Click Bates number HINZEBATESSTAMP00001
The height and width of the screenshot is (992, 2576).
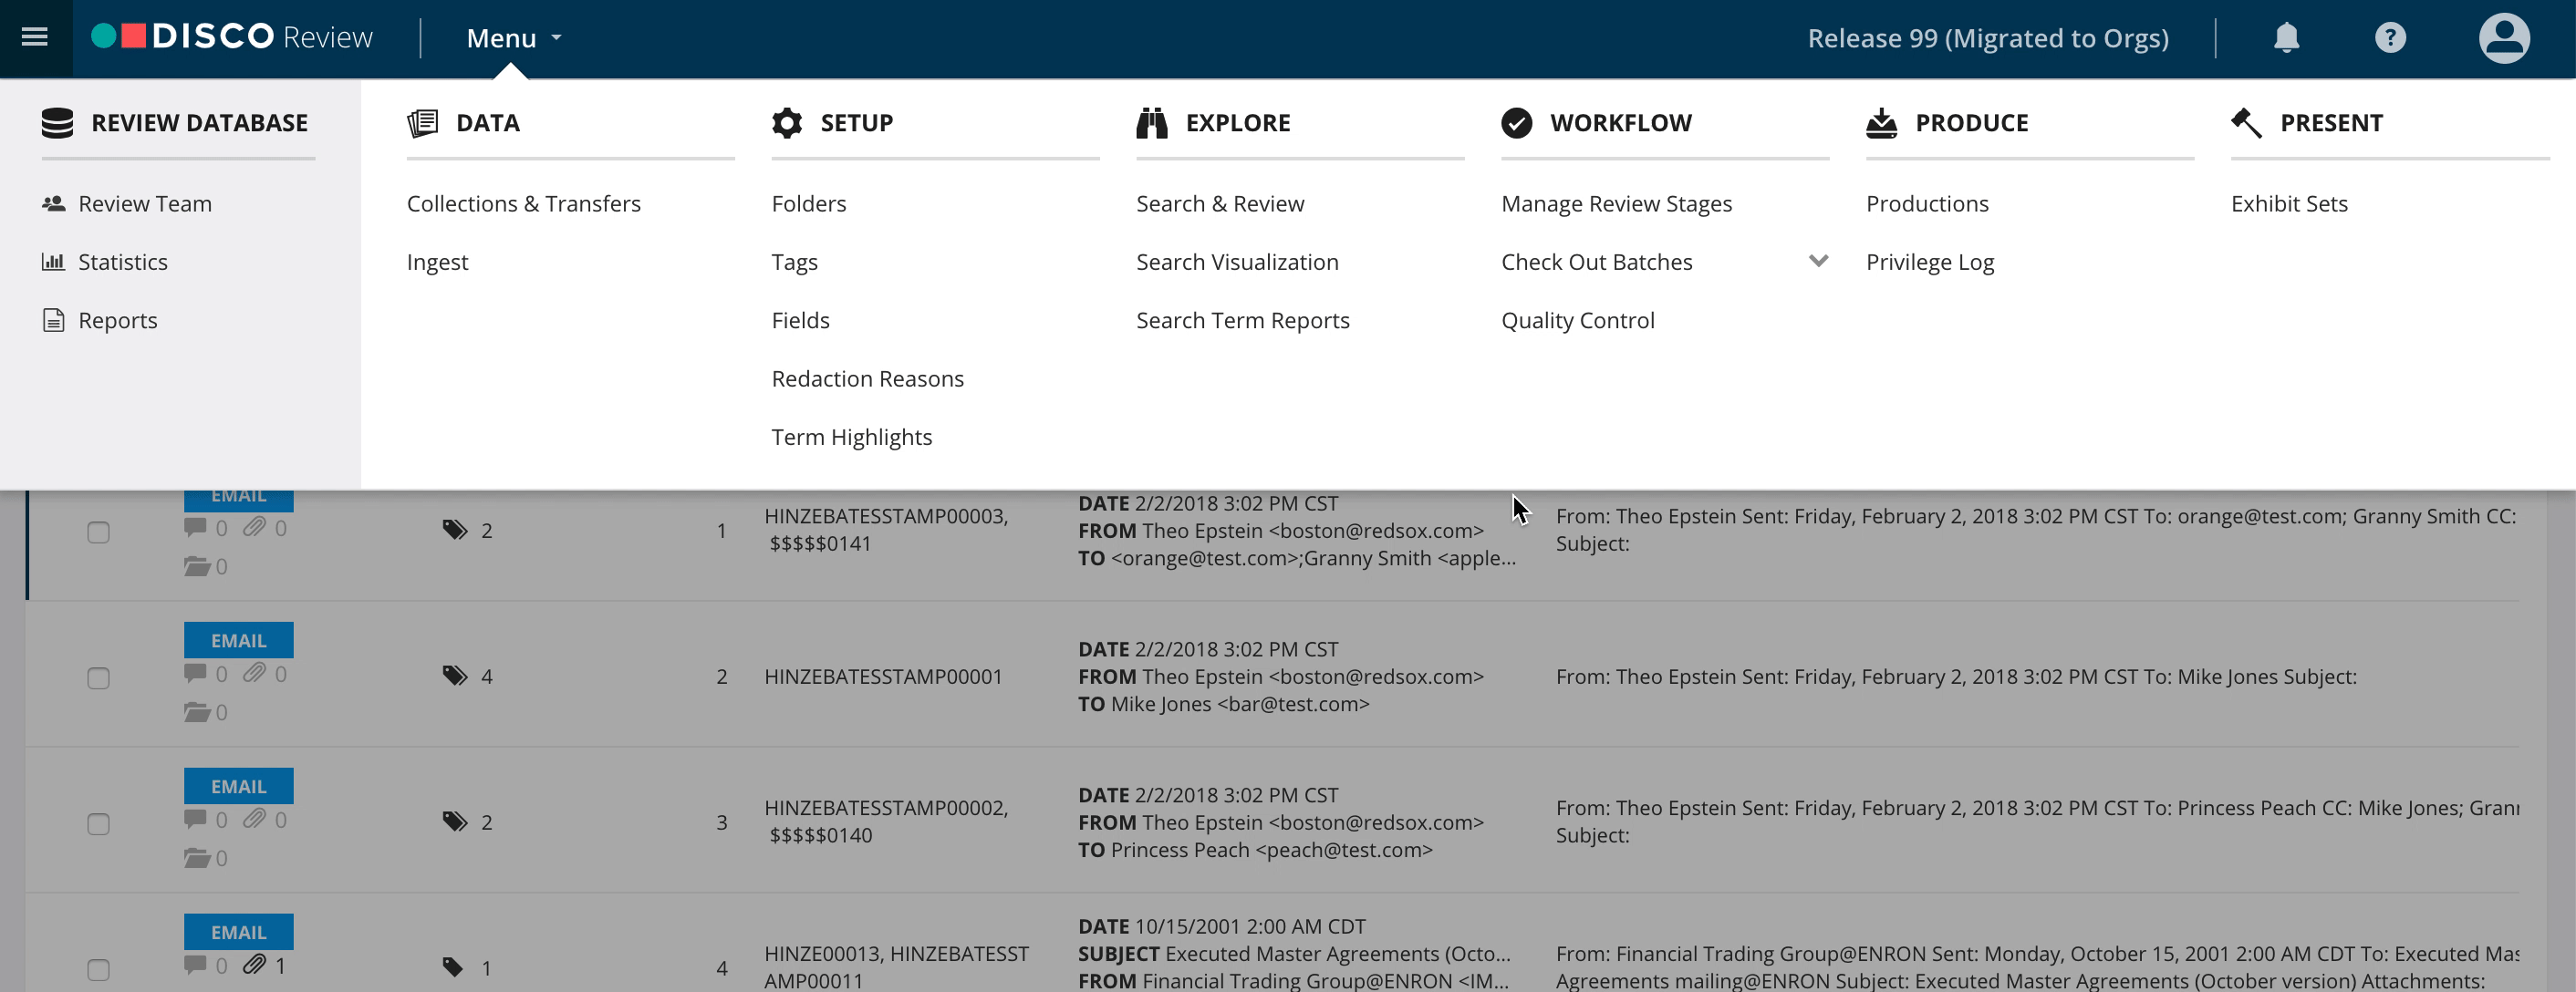883,676
